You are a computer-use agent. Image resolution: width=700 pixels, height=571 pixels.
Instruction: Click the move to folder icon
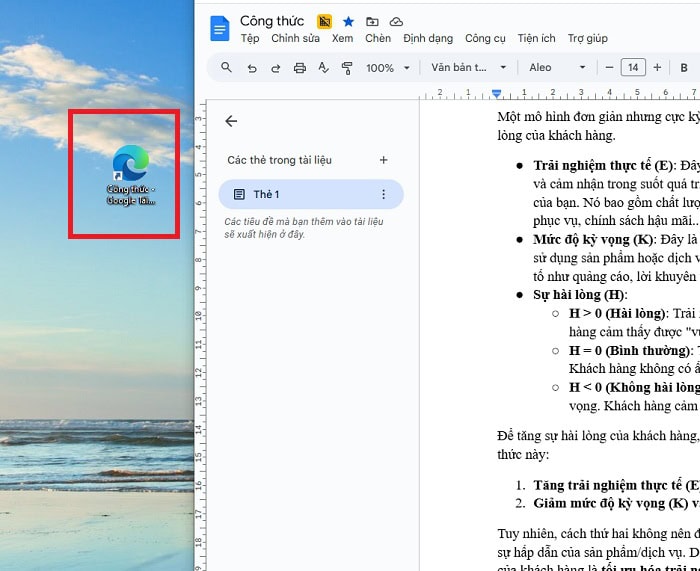[372, 21]
